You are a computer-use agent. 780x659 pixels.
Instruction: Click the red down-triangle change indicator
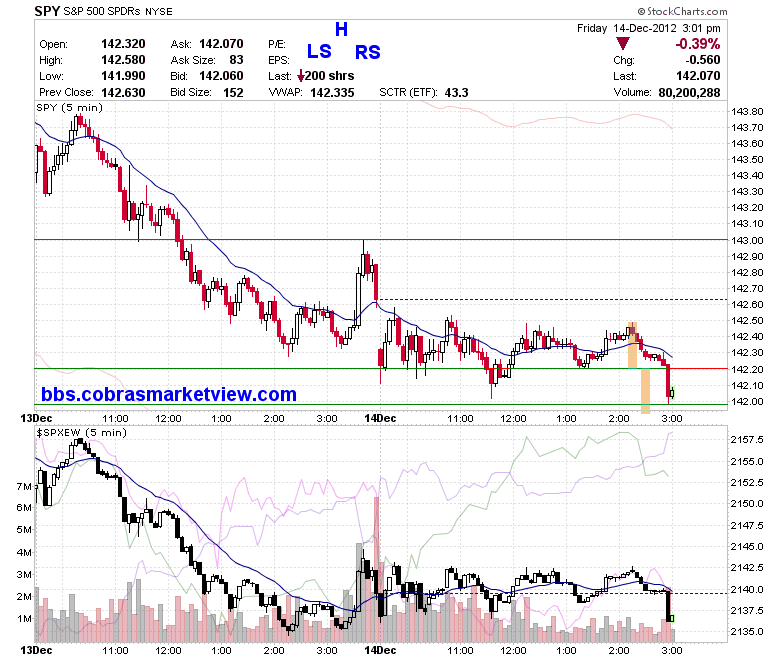click(x=622, y=44)
